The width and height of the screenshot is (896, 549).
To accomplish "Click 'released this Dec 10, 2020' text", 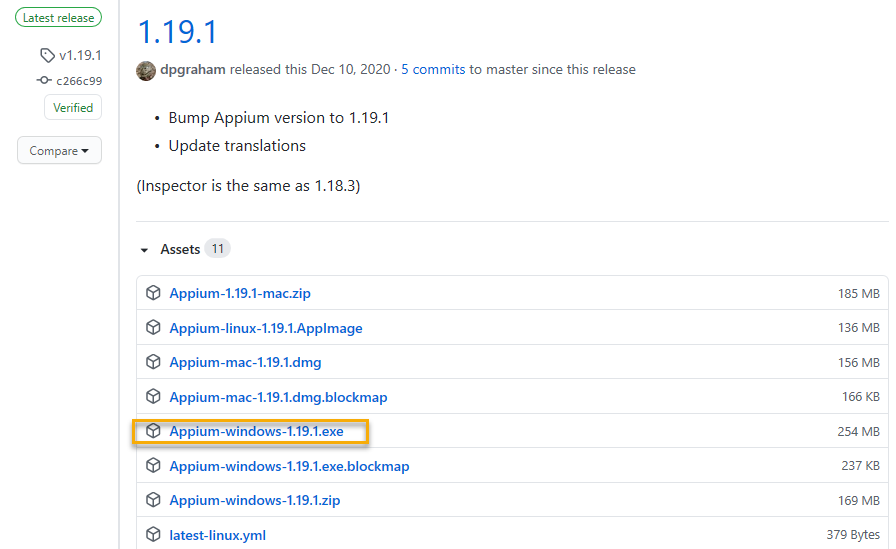I will pyautogui.click(x=310, y=70).
